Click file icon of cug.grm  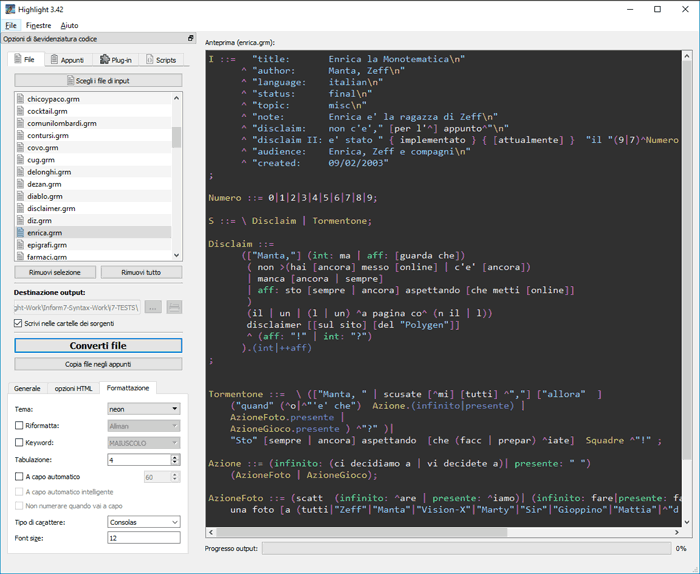tap(20, 160)
